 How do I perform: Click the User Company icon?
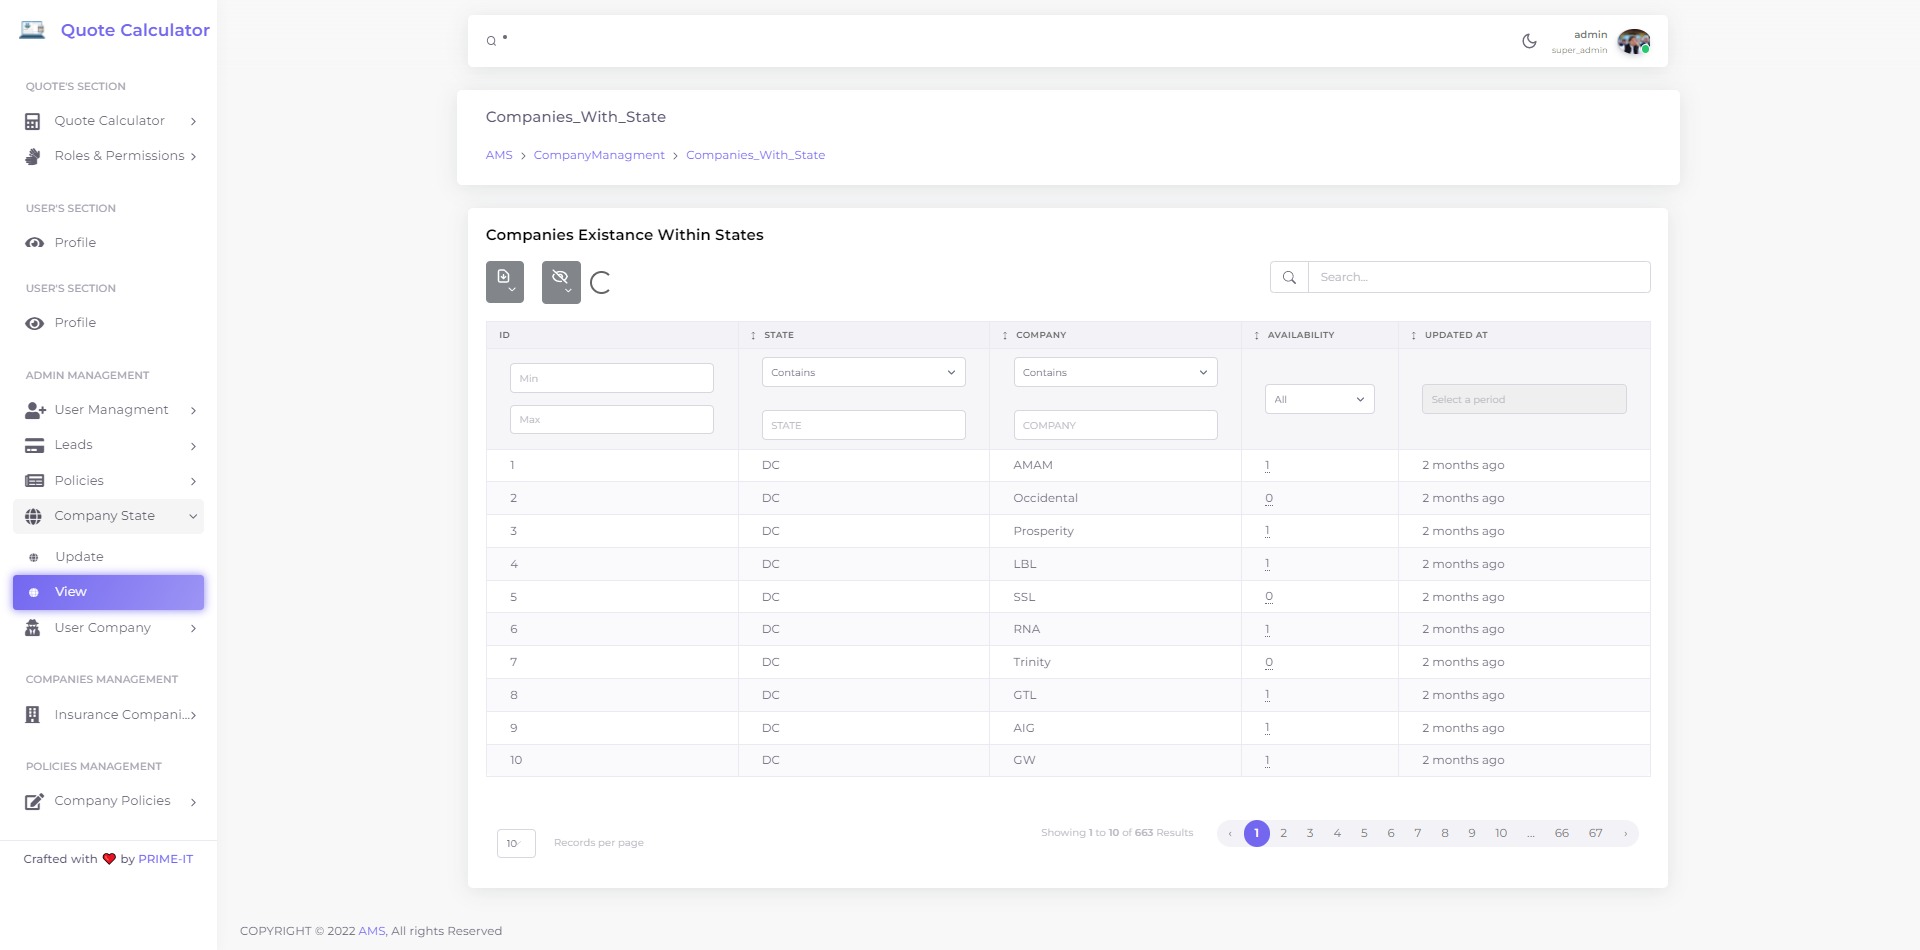coord(33,628)
